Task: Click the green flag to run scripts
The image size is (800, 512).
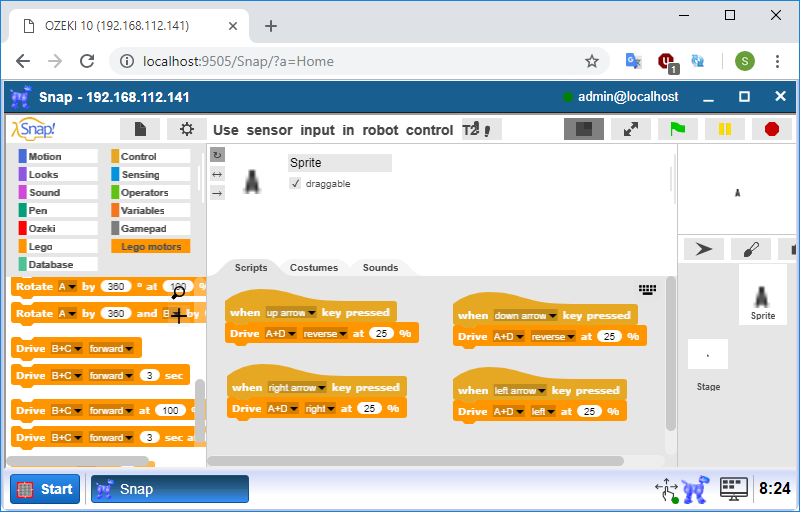Action: 678,129
